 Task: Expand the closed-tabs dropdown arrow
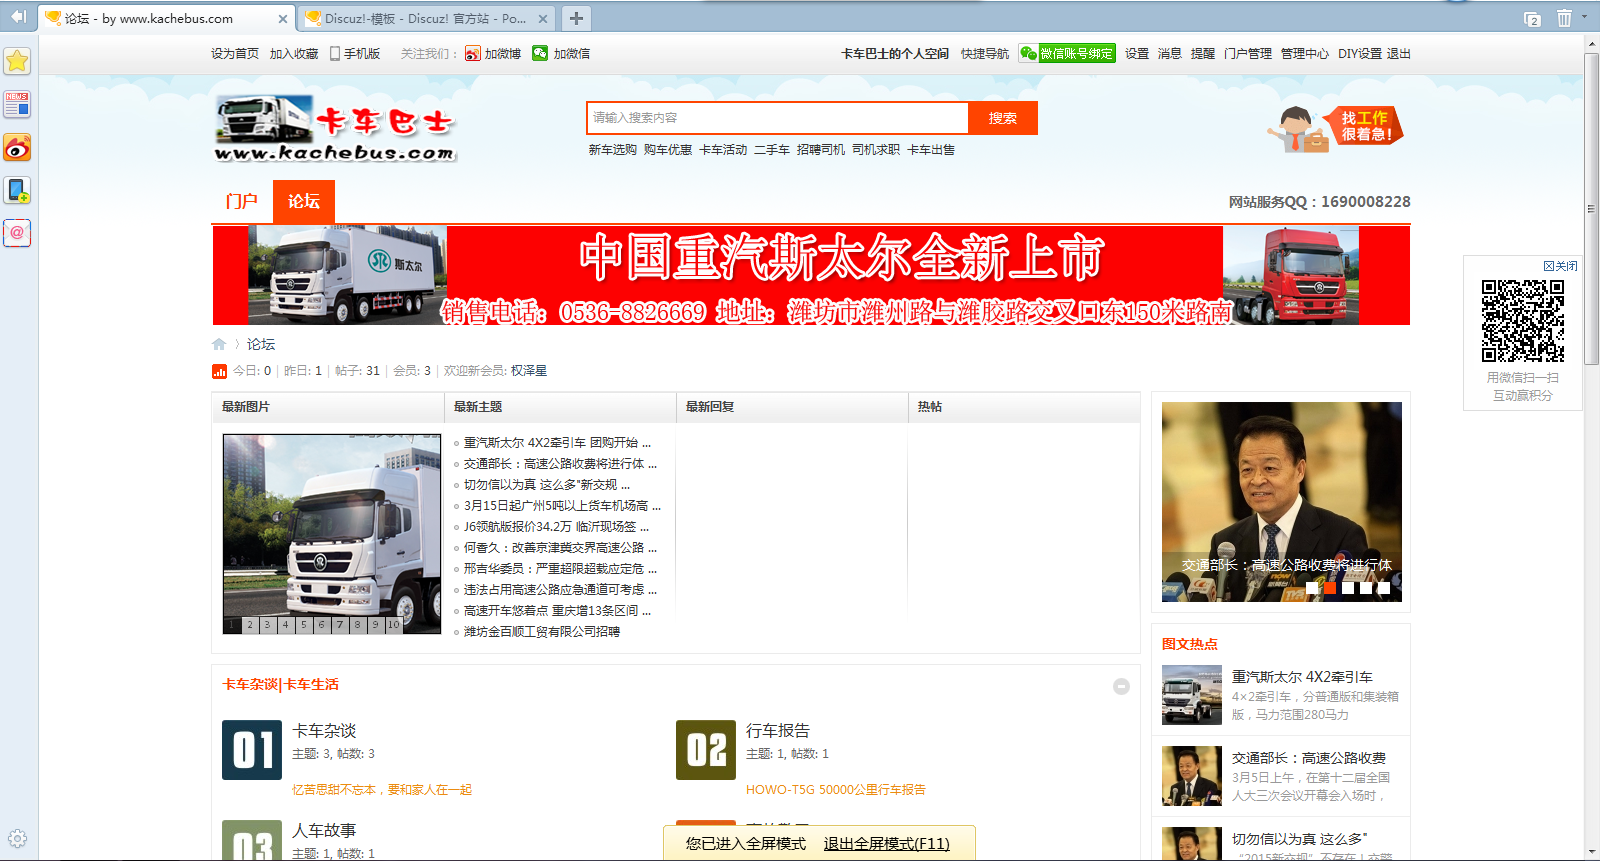coord(1584,16)
